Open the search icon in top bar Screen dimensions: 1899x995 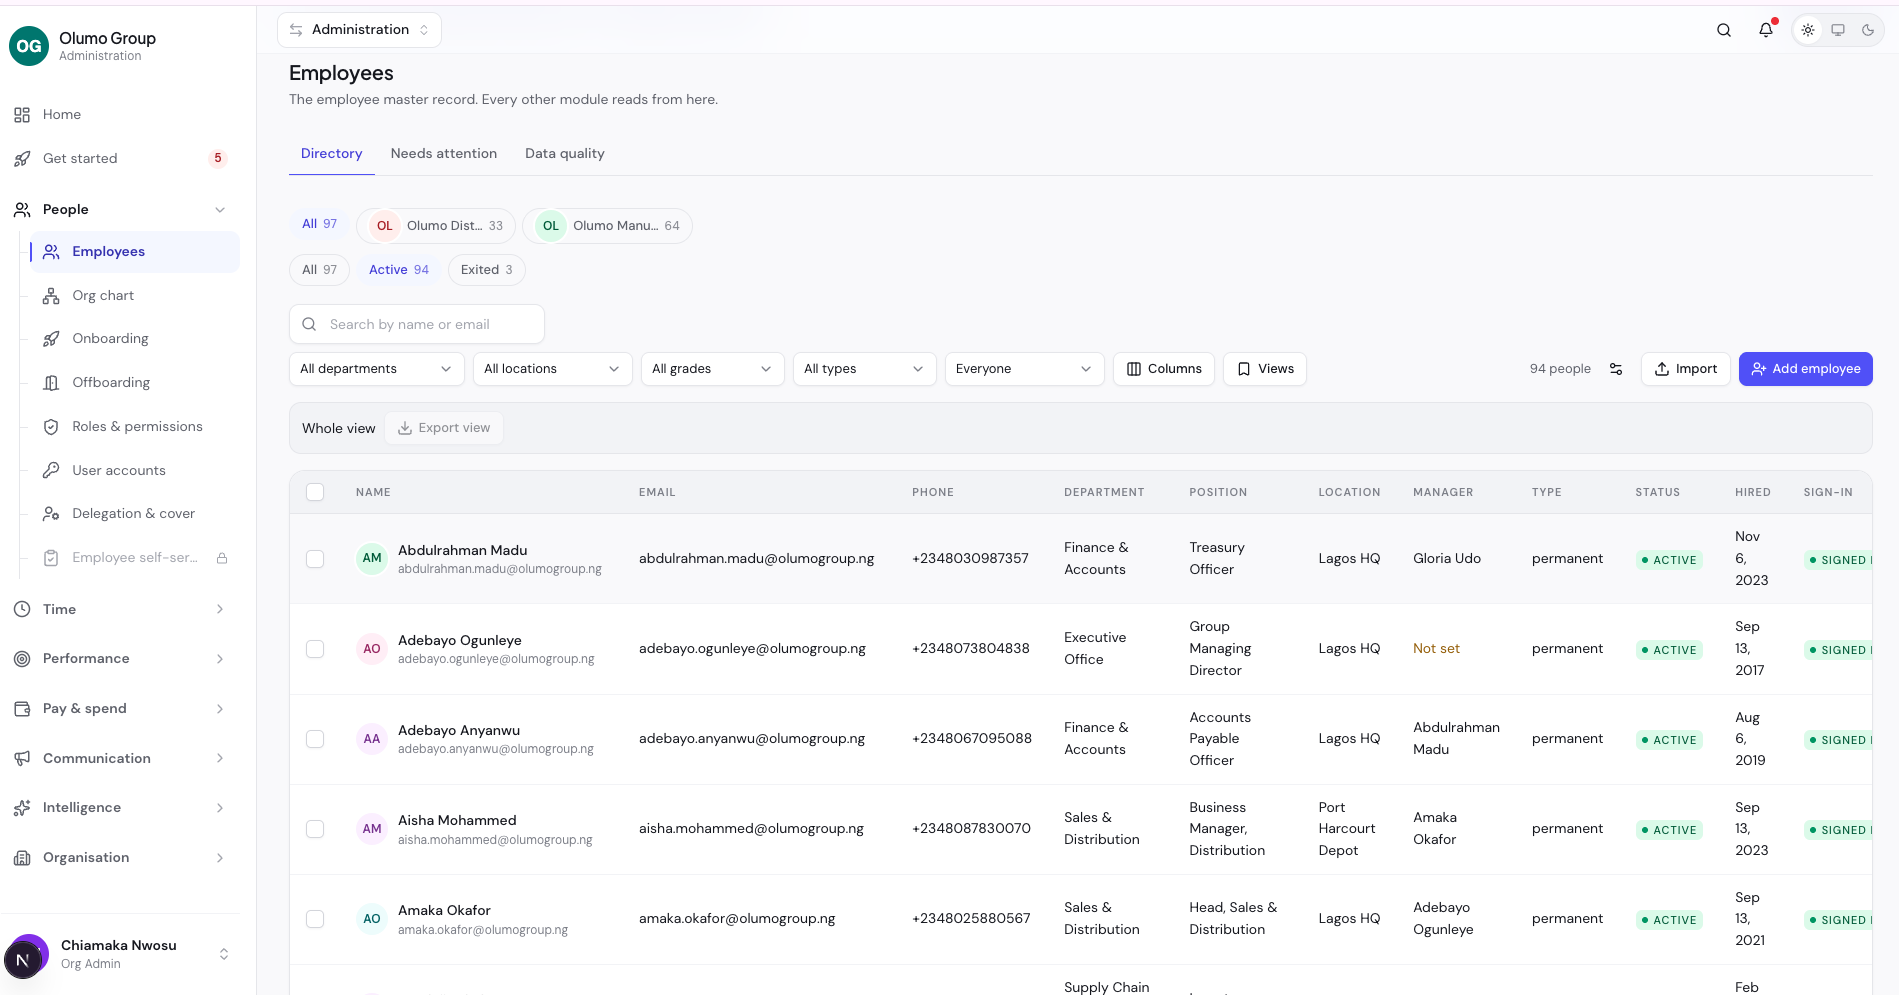[x=1724, y=30]
